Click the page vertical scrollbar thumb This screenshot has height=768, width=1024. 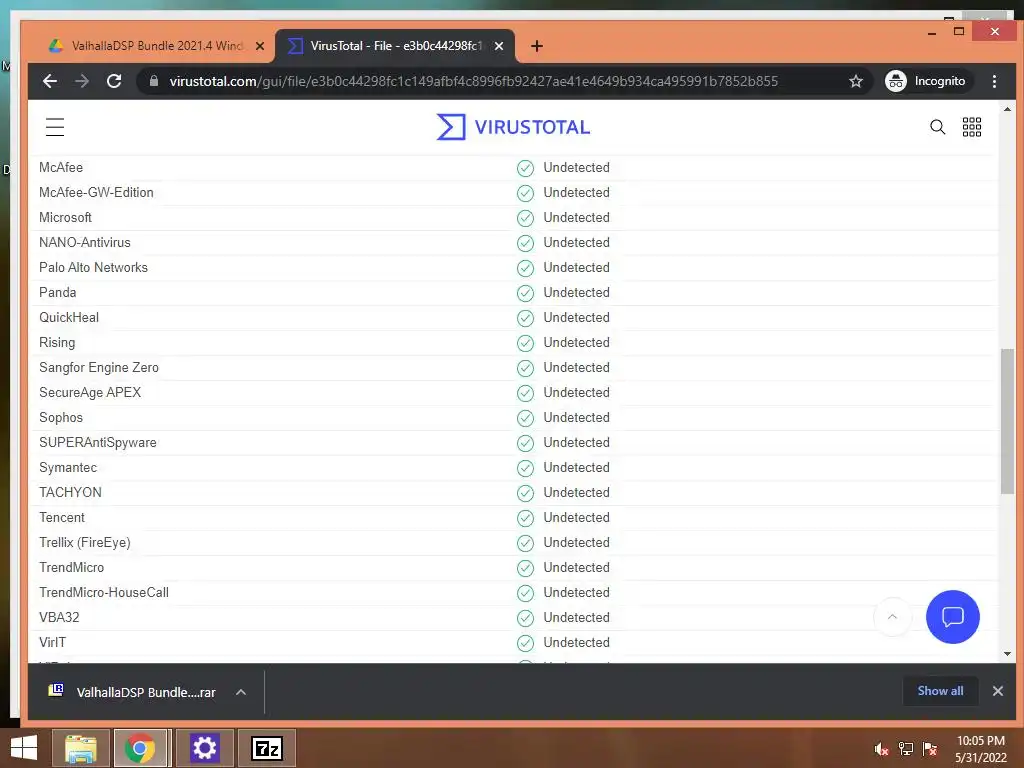1007,421
